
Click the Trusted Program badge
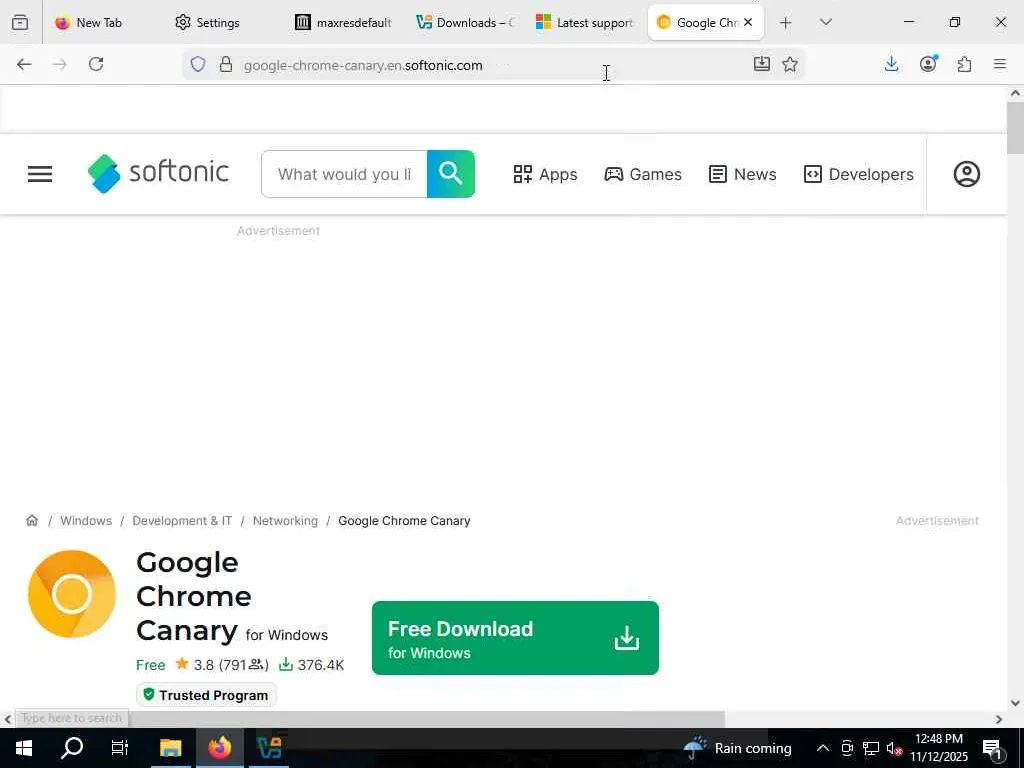tap(206, 695)
